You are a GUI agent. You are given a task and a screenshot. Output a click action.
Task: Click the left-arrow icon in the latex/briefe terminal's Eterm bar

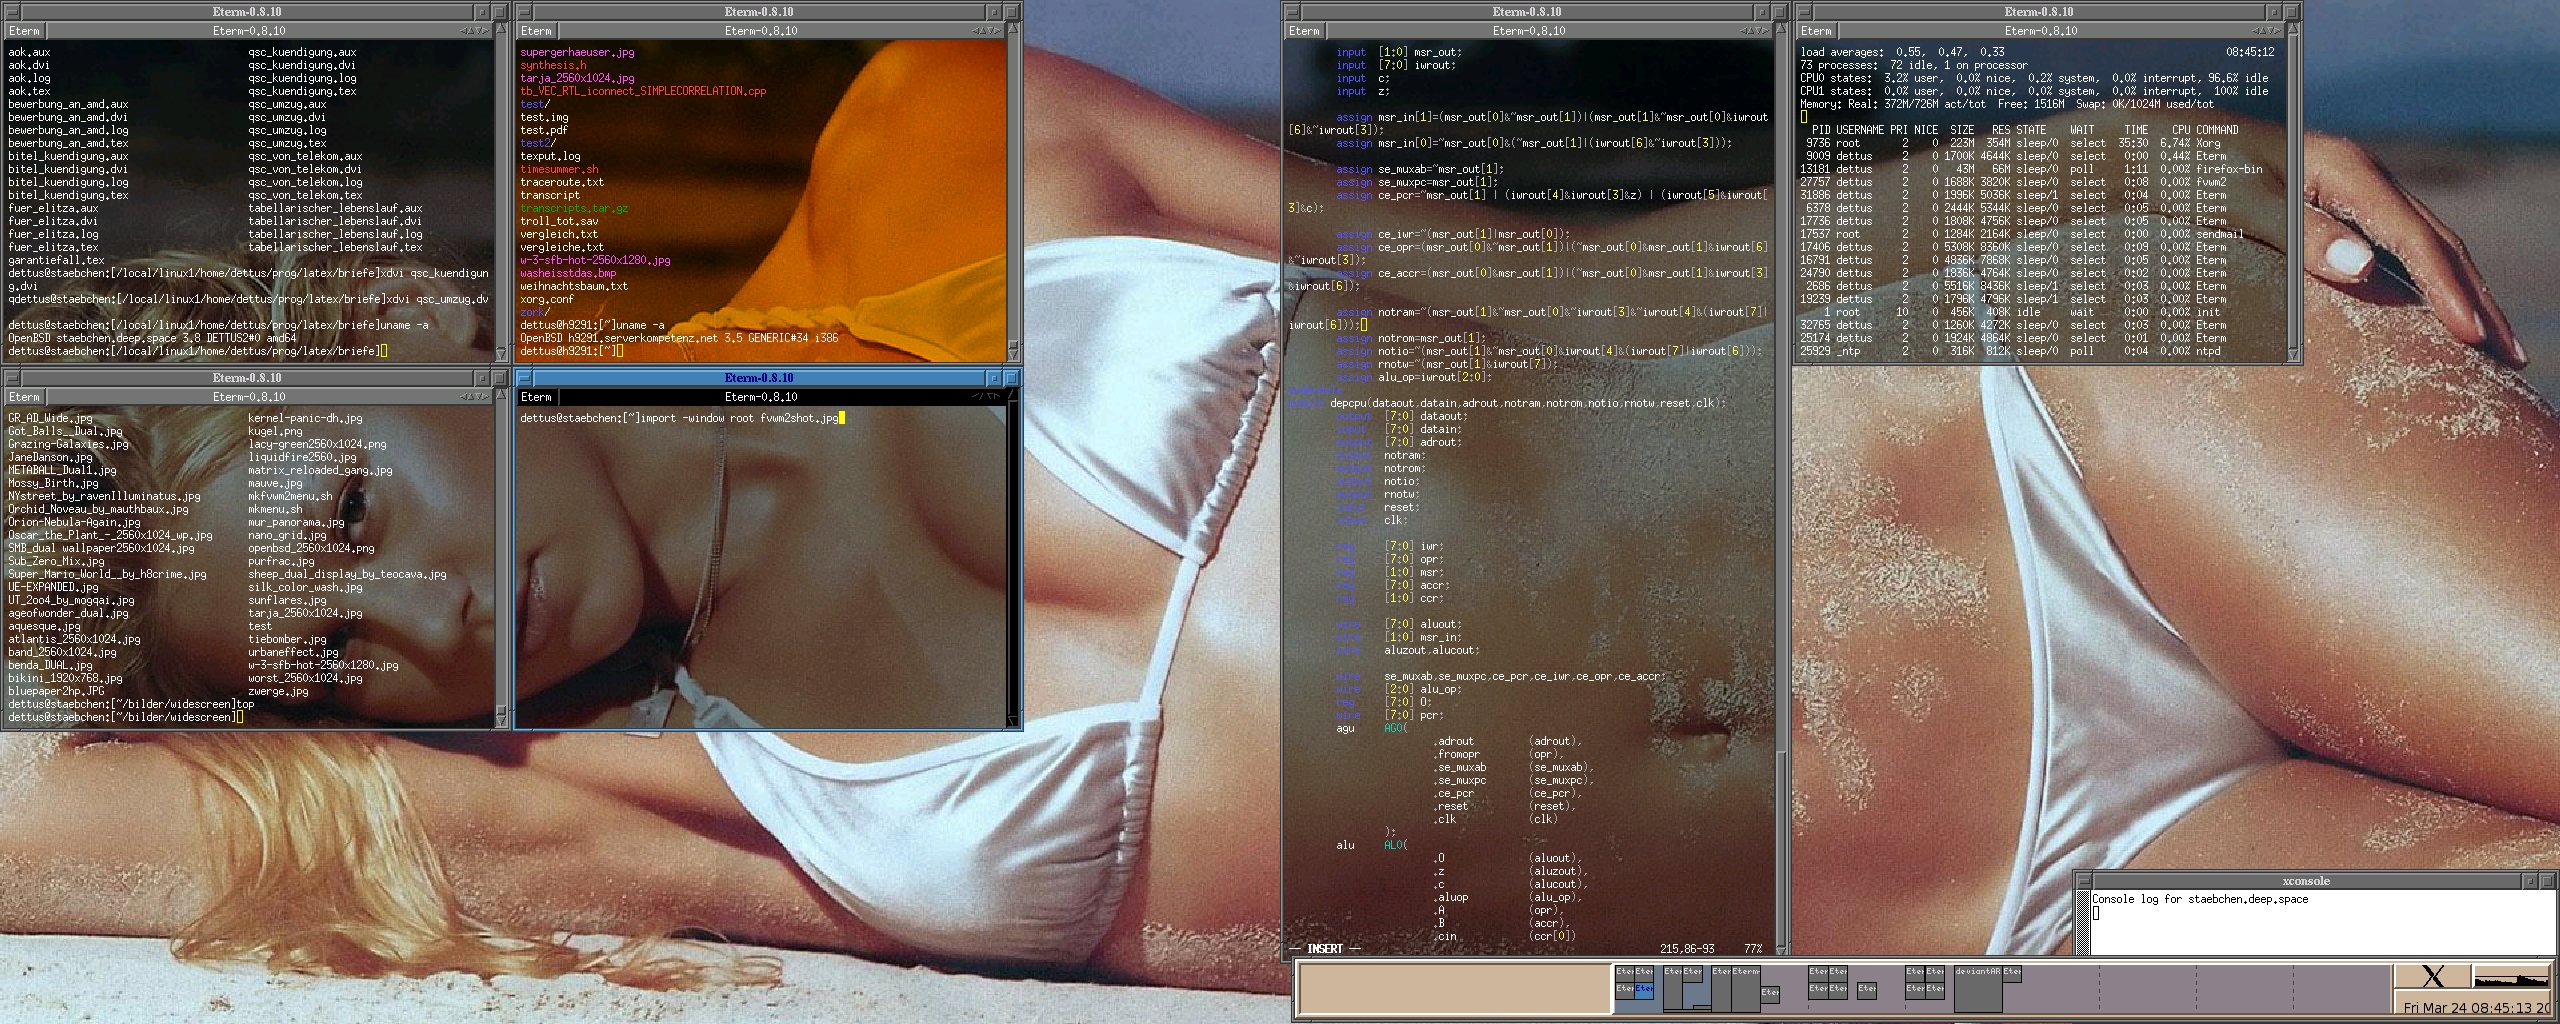tap(464, 31)
